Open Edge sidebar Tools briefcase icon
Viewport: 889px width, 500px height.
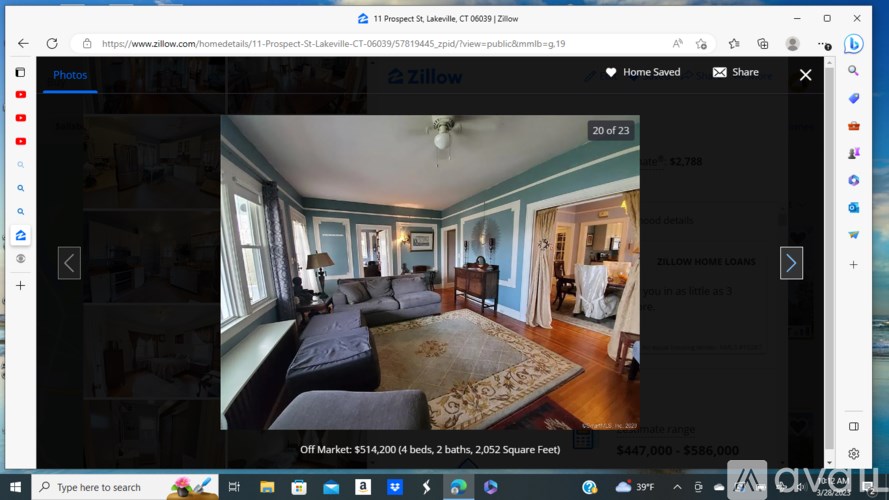click(853, 126)
